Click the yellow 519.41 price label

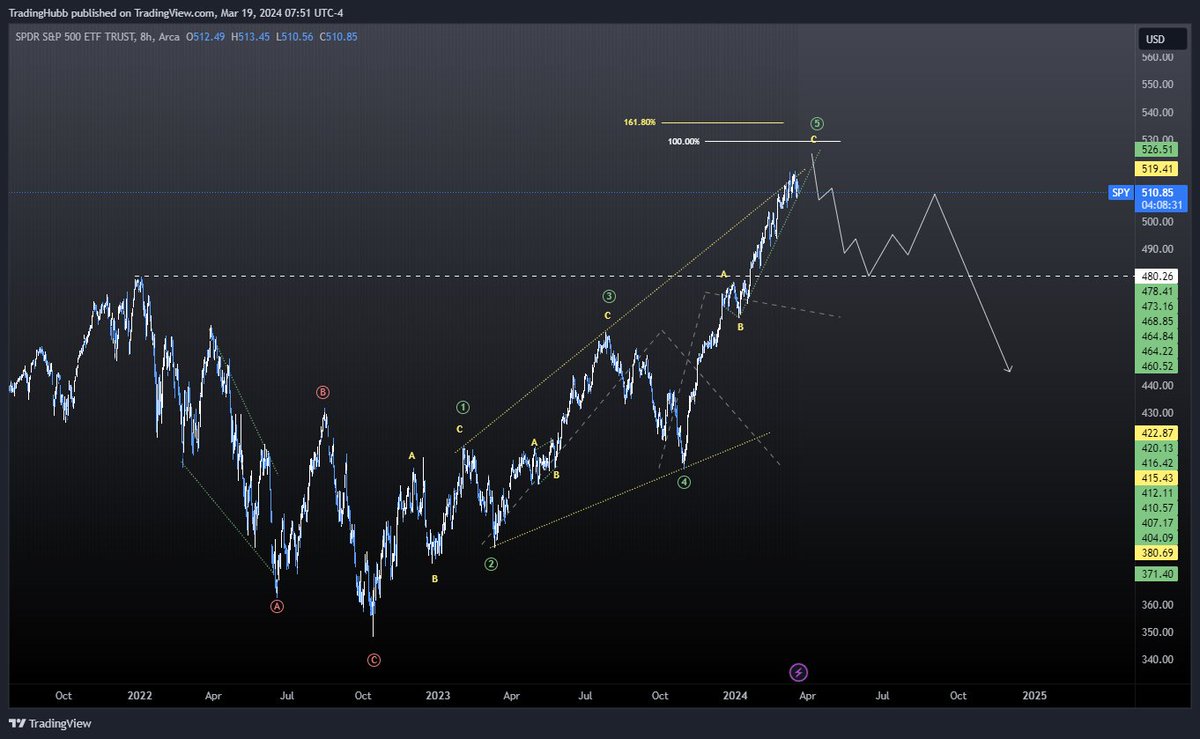pos(1155,169)
